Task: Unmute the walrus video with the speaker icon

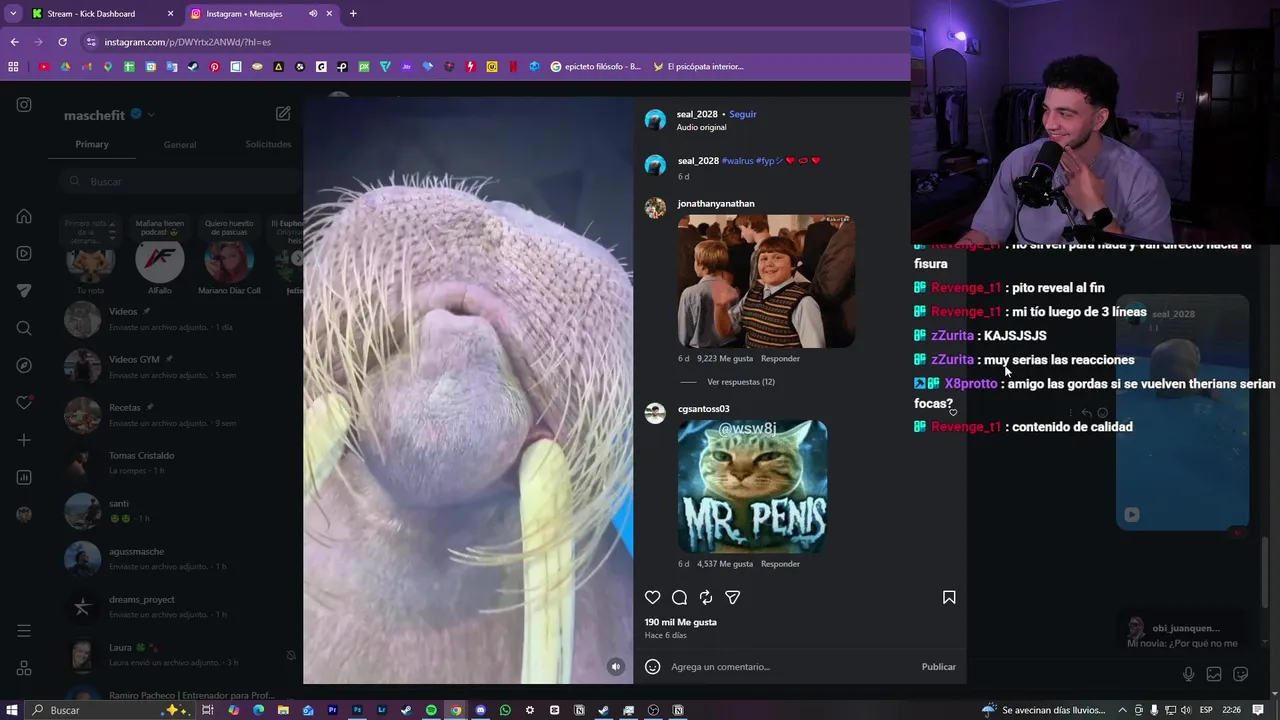Action: tap(616, 667)
